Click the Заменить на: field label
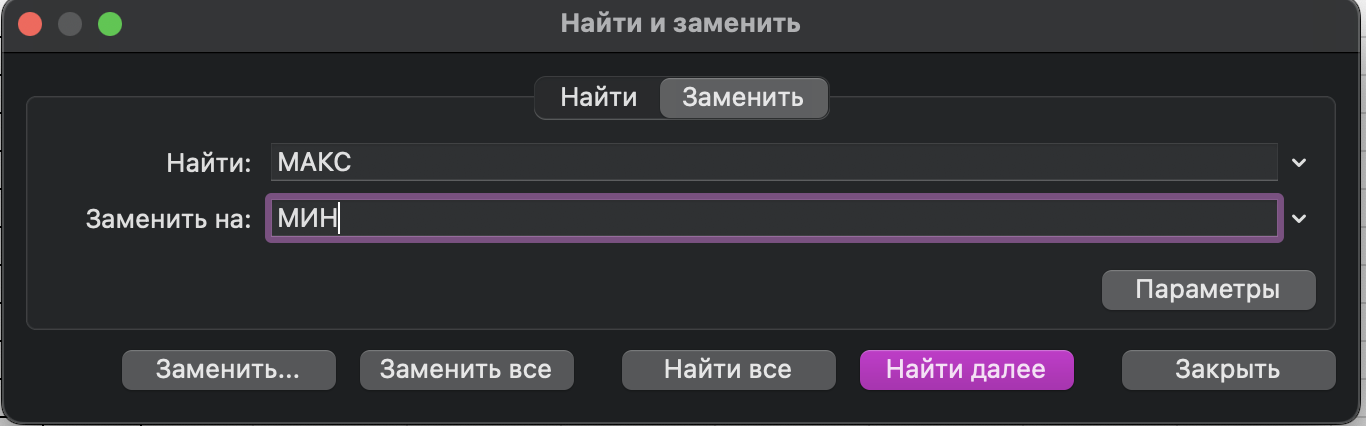This screenshot has width=1366, height=426. 168,220
